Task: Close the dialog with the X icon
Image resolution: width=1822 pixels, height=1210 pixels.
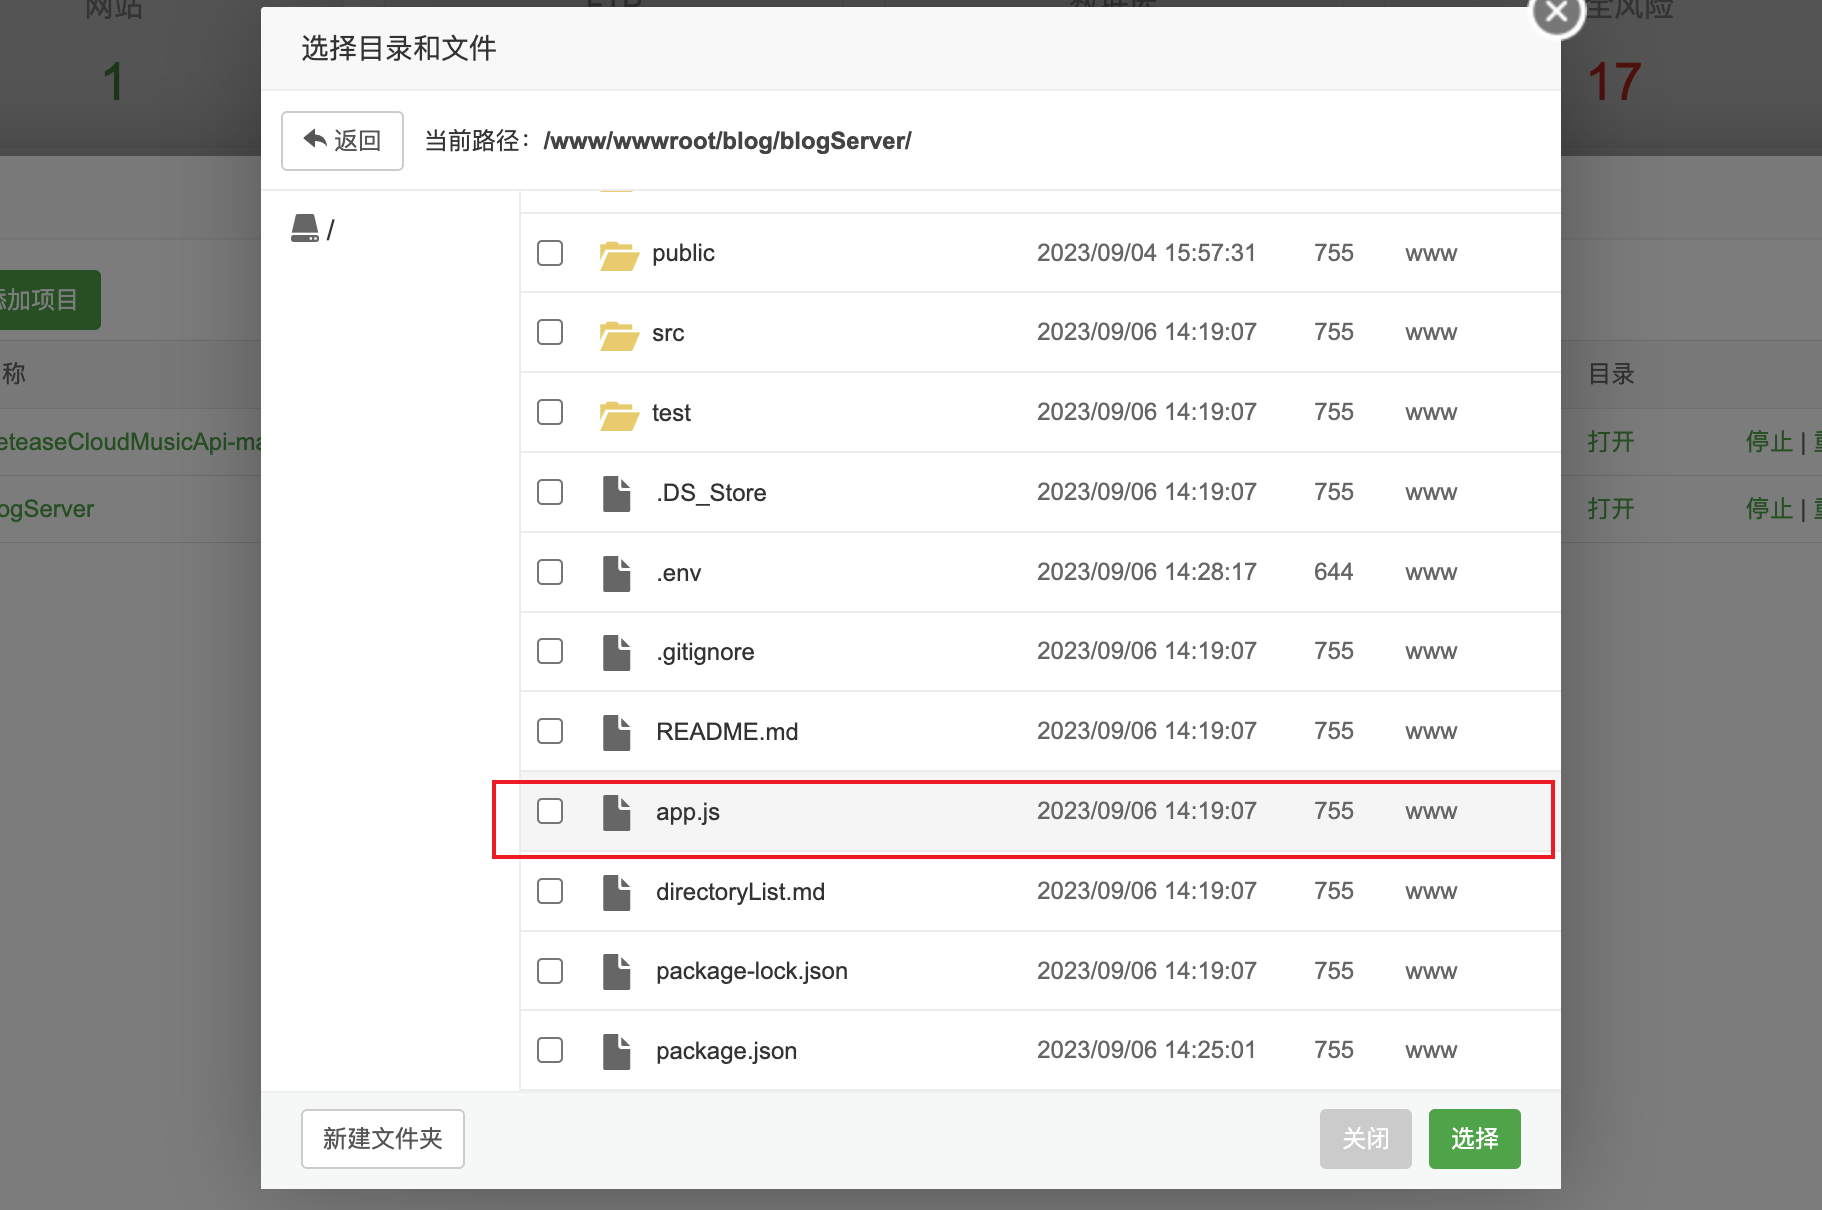Action: pos(1557,12)
